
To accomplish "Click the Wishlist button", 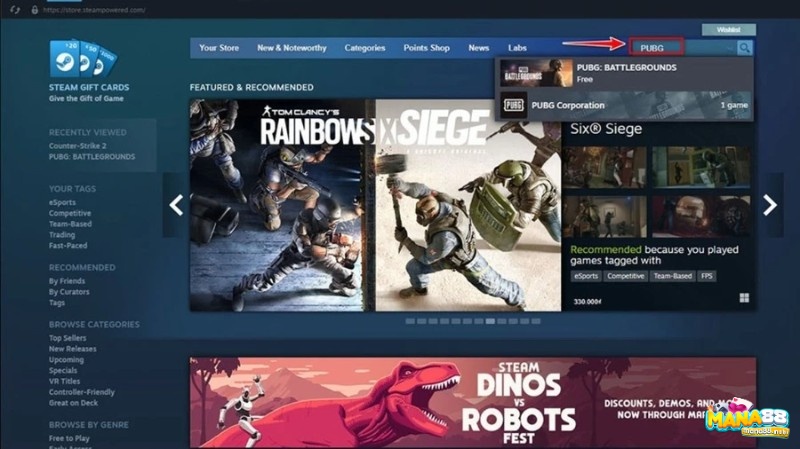I will click(x=729, y=30).
